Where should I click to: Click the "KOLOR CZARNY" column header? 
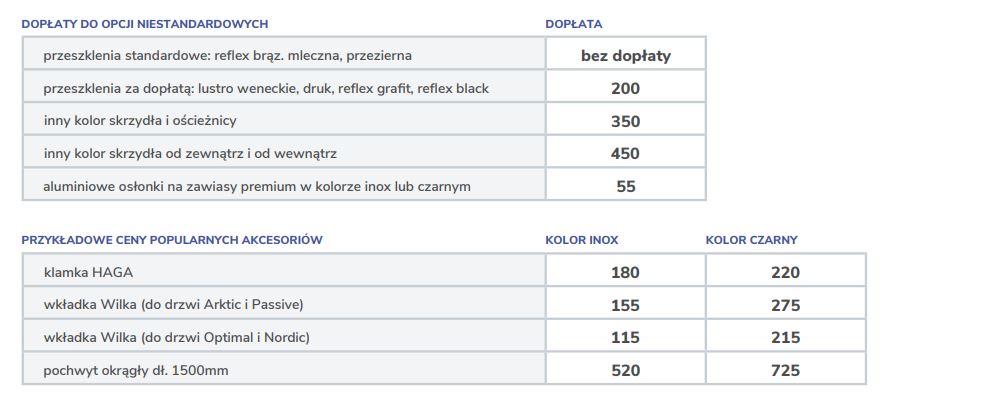[x=751, y=240]
